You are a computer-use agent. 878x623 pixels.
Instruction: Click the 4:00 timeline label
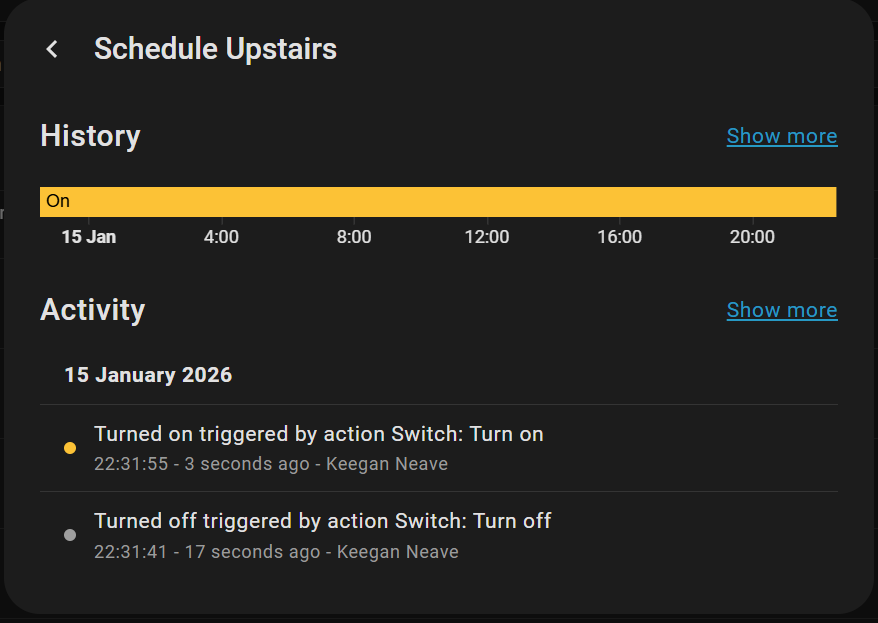(221, 237)
